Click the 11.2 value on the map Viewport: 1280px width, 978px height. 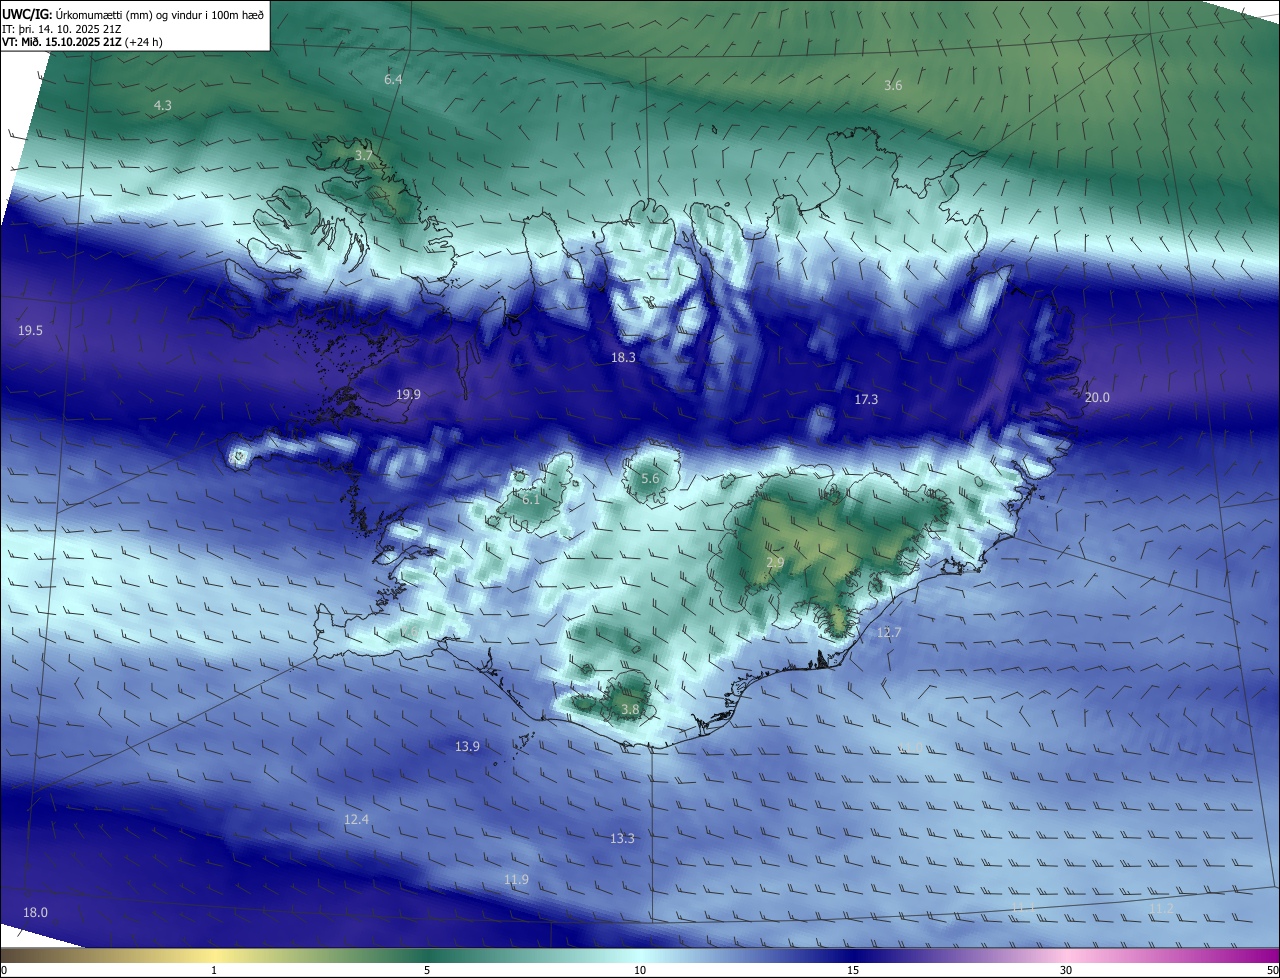[1161, 908]
